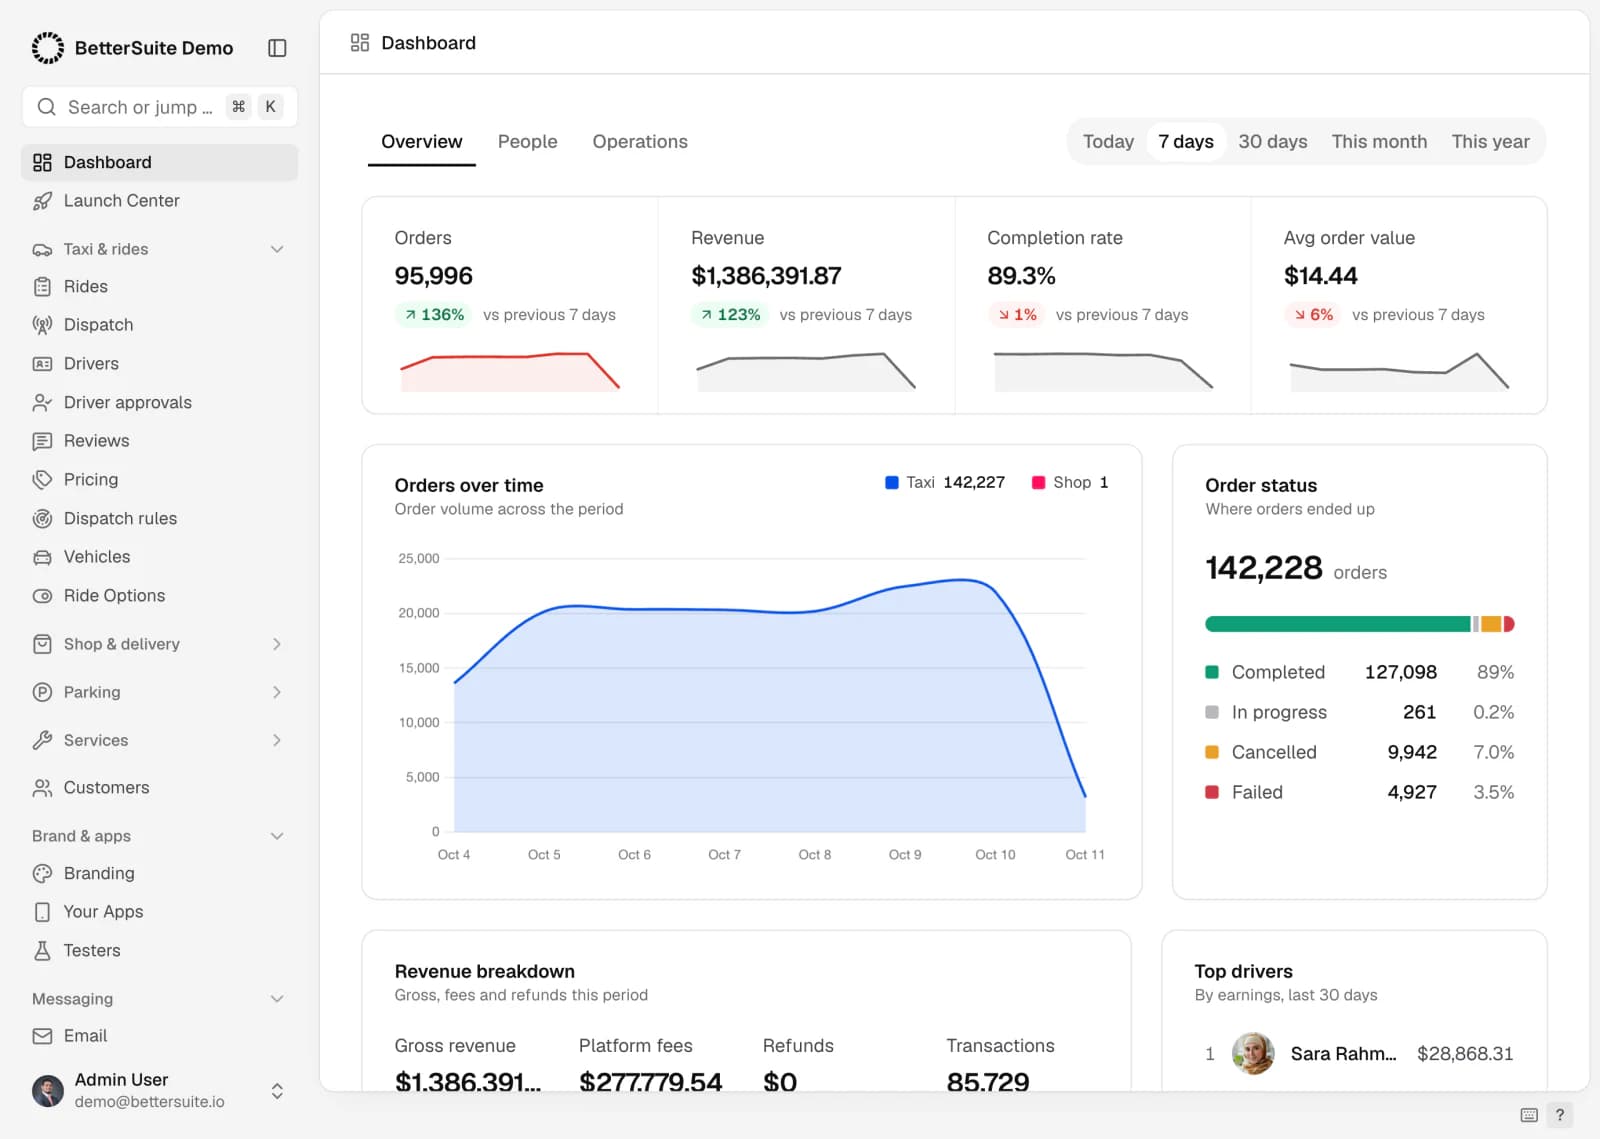1600x1139 pixels.
Task: Click the Search or jump field
Action: click(x=160, y=107)
